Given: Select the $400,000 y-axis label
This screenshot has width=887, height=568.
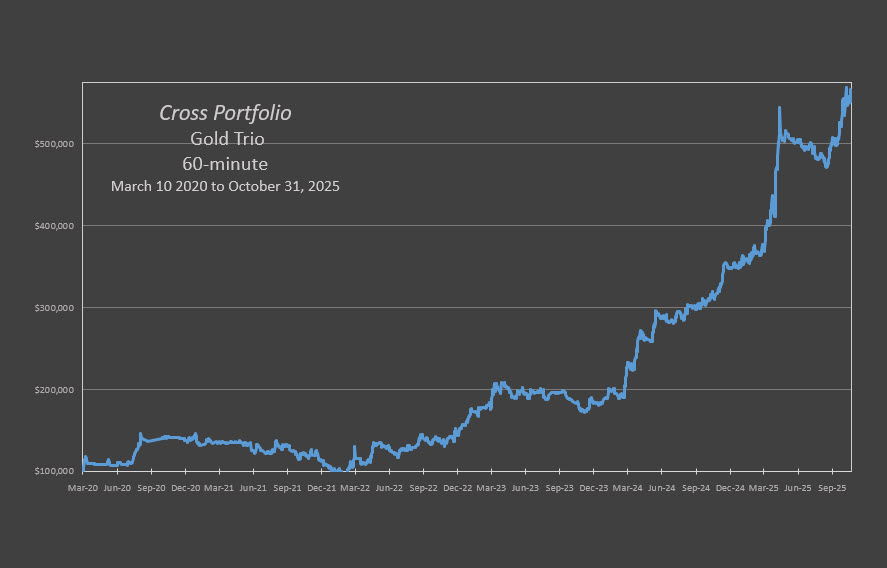Looking at the screenshot, I should pos(54,226).
